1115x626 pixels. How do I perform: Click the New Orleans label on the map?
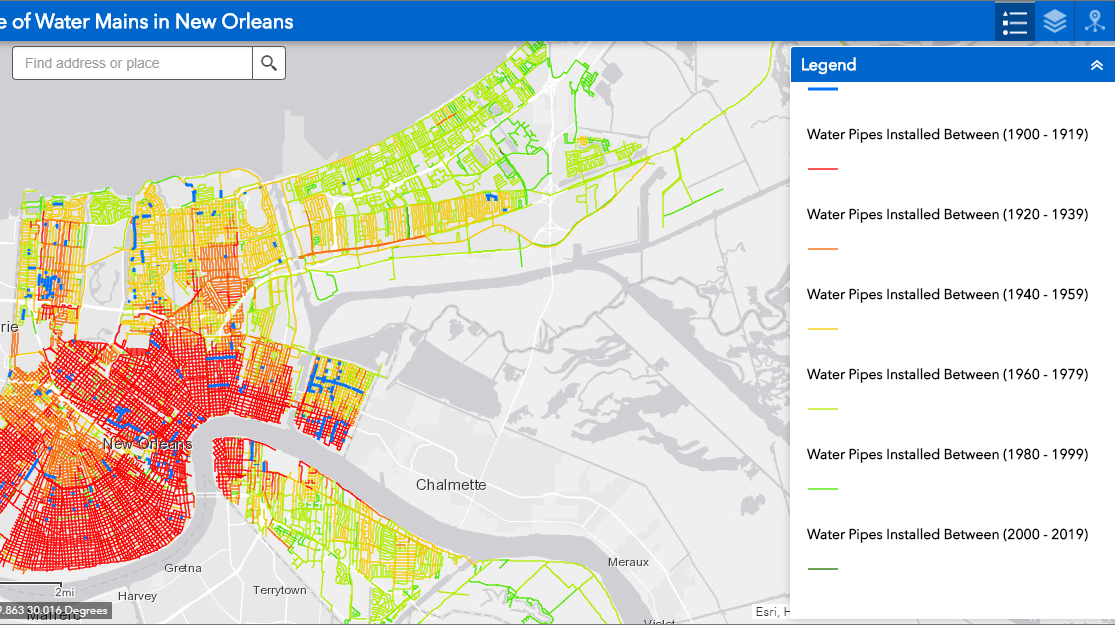pyautogui.click(x=148, y=443)
